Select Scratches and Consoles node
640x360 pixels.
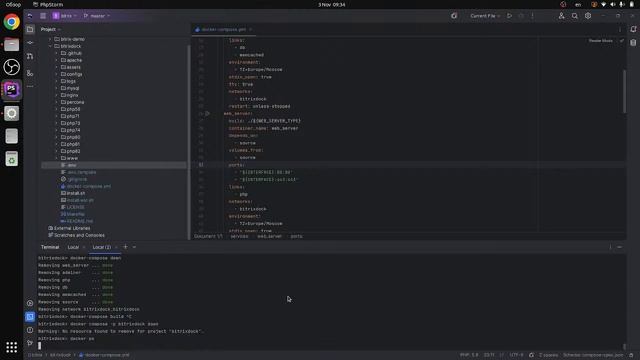[79, 235]
